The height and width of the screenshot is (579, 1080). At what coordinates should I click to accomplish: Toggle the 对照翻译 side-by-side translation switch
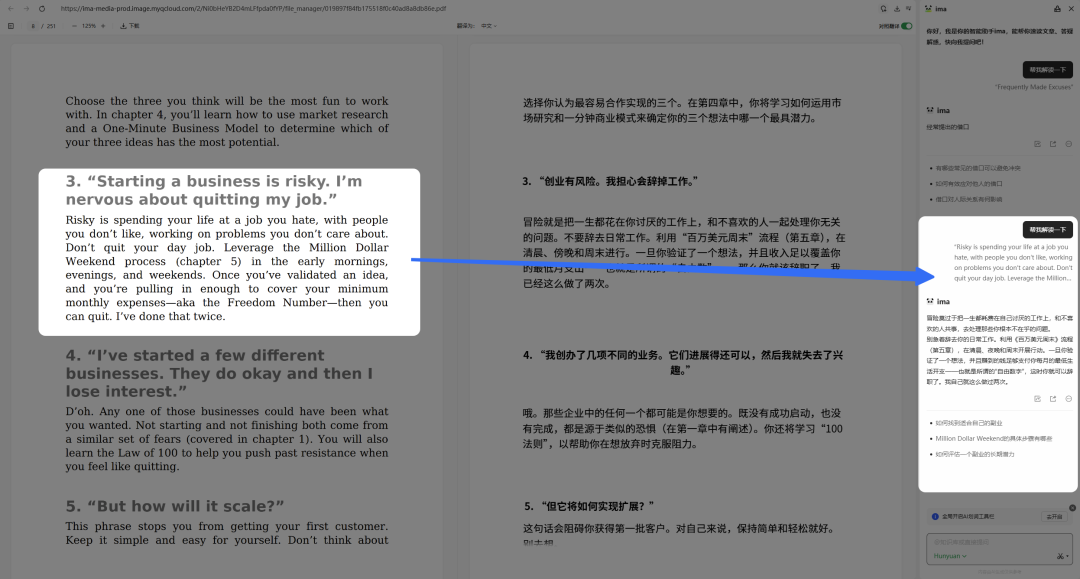(x=906, y=26)
